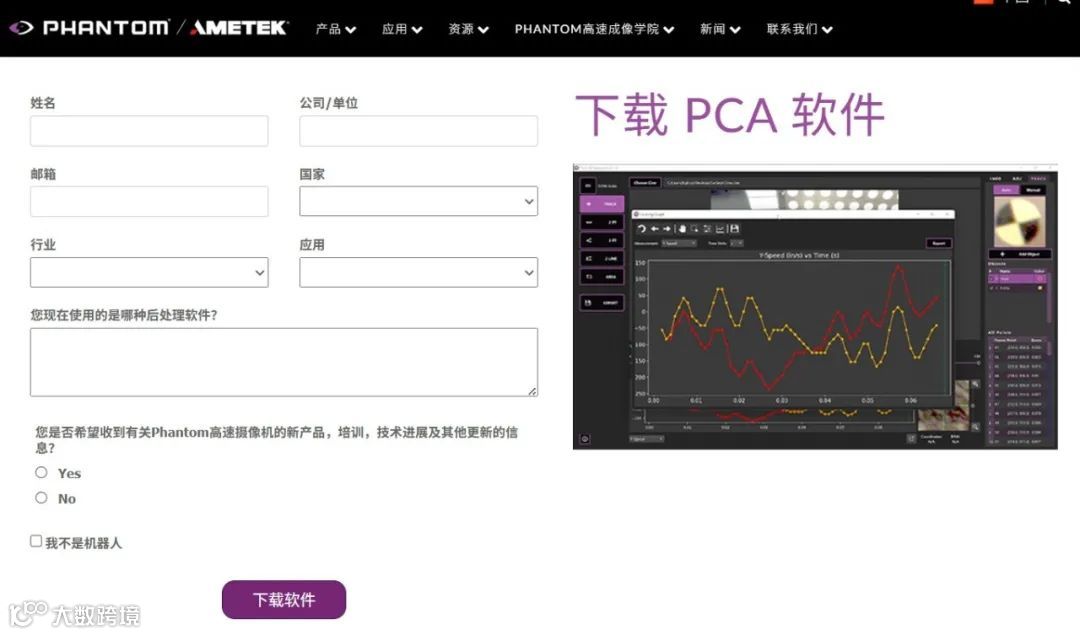Open the 应用 form dropdown
The height and width of the screenshot is (635, 1080).
click(x=418, y=272)
